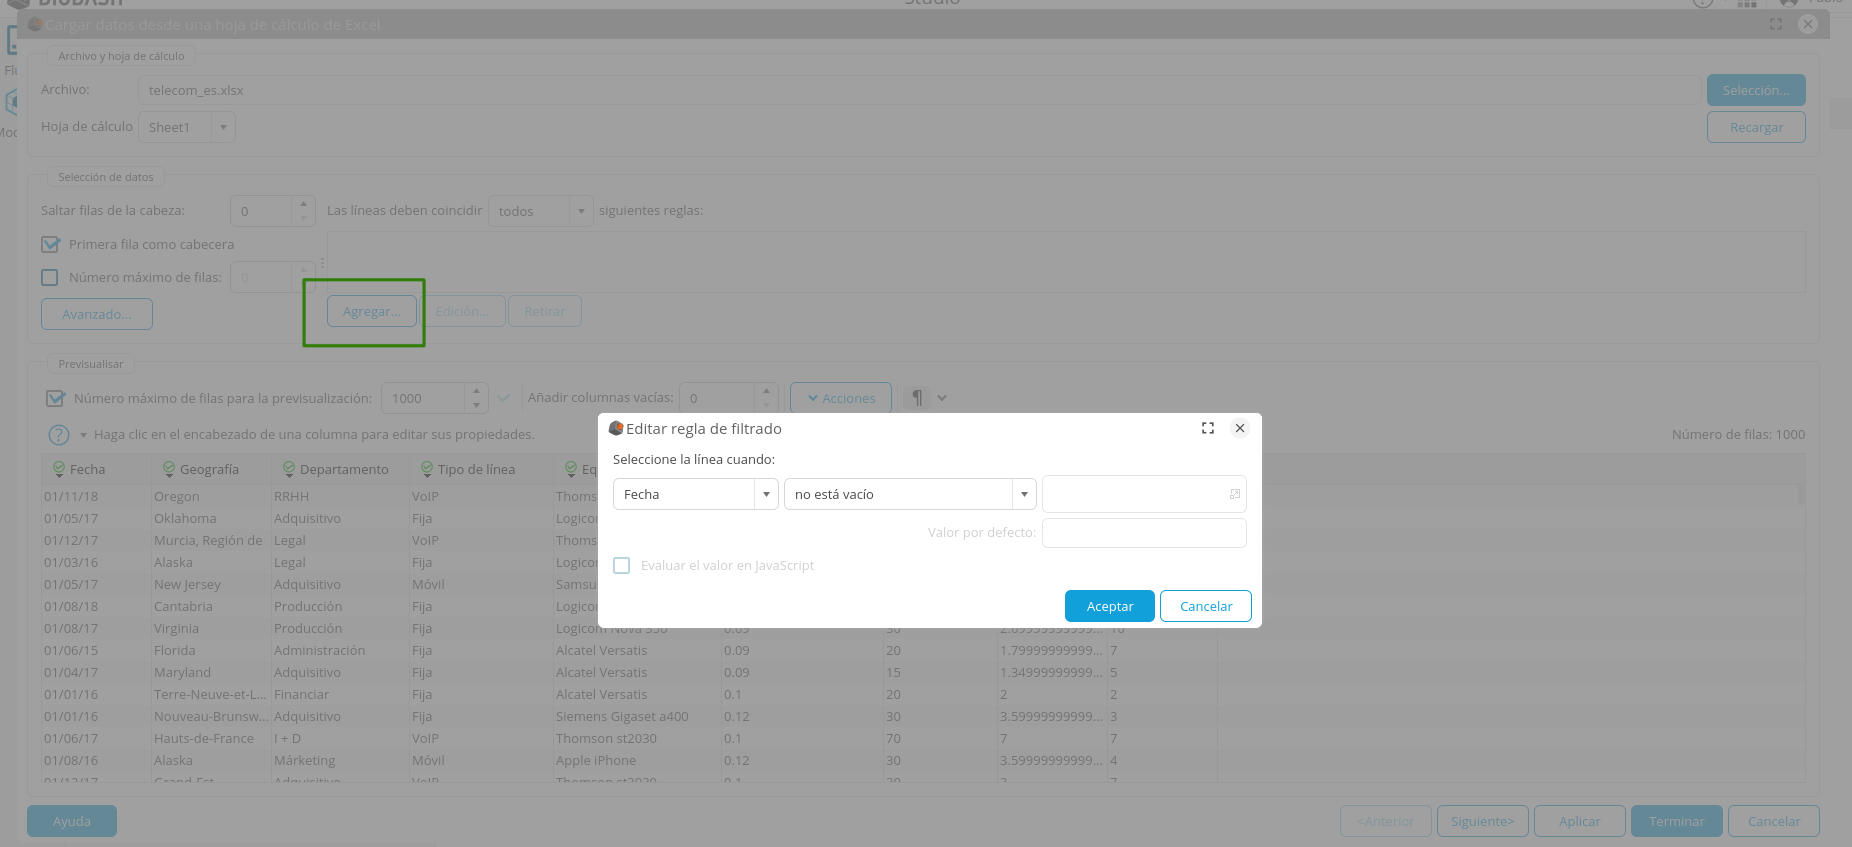Click the Aceptar button
The image size is (1852, 847).
coord(1109,606)
